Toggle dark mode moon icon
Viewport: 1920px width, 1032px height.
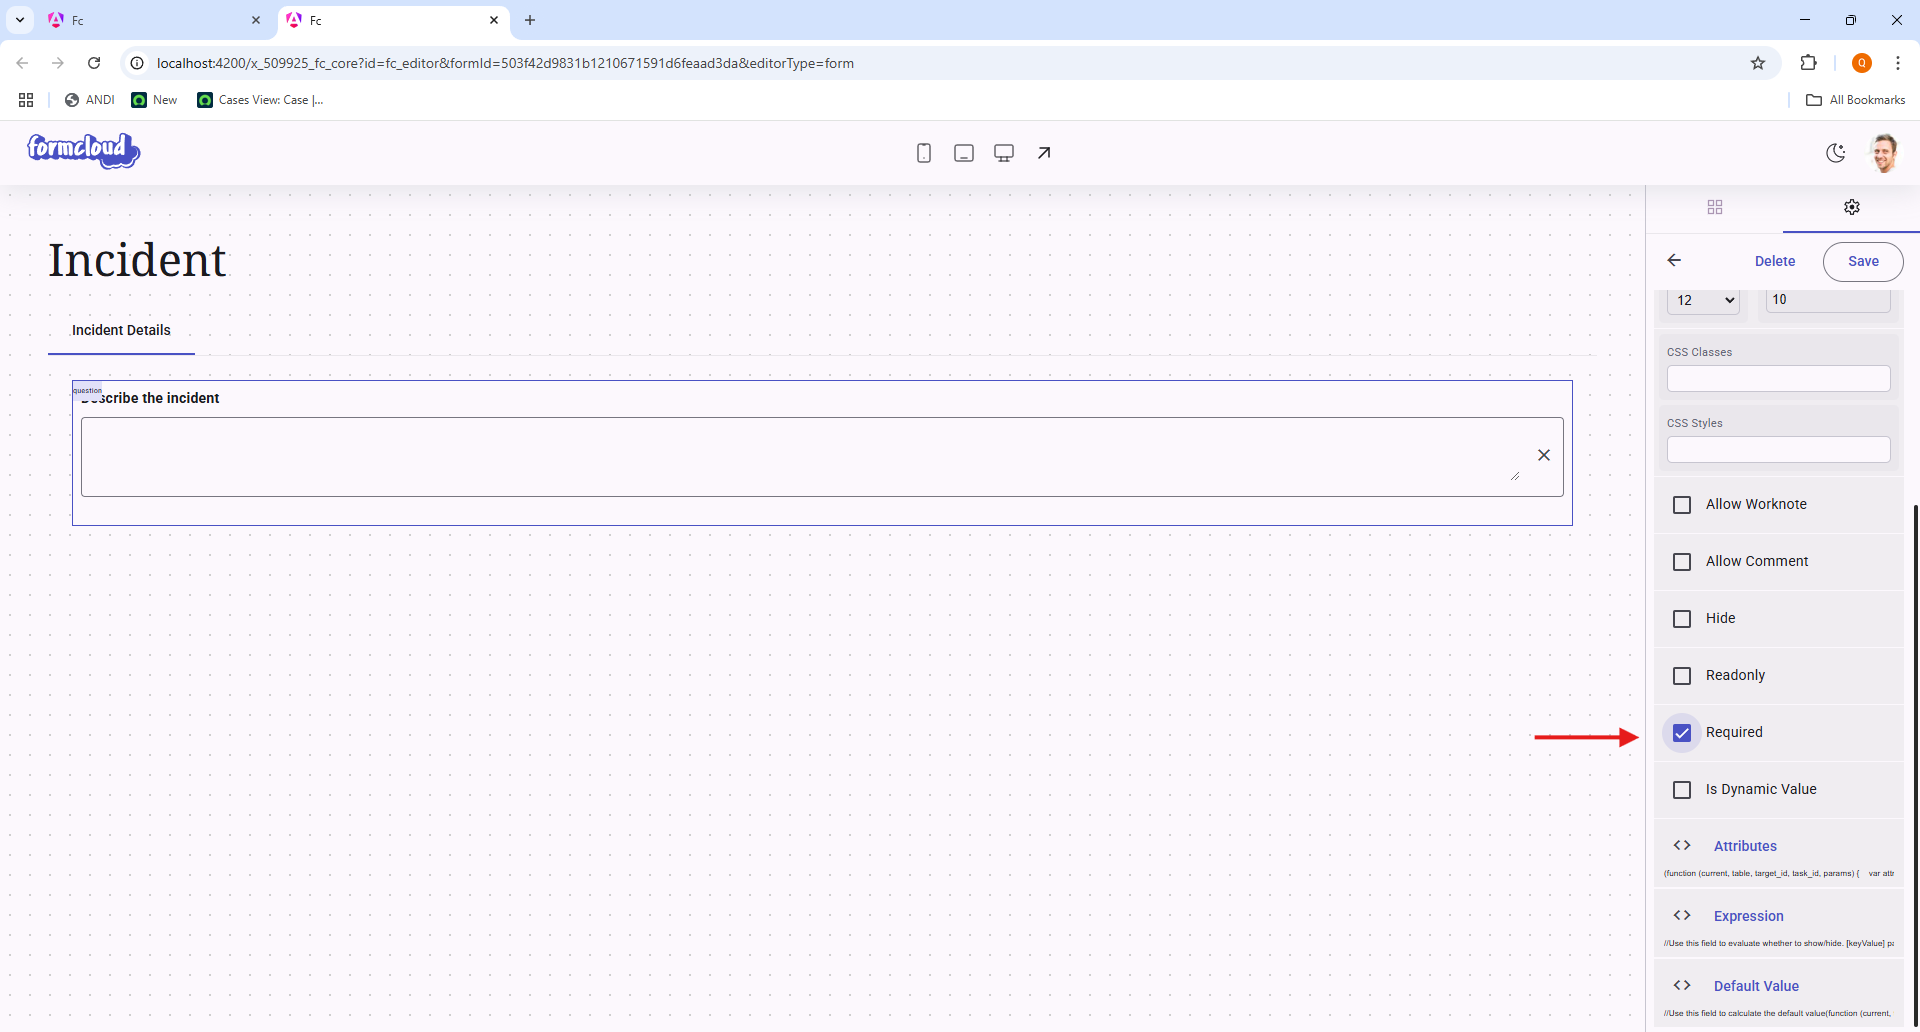point(1836,153)
